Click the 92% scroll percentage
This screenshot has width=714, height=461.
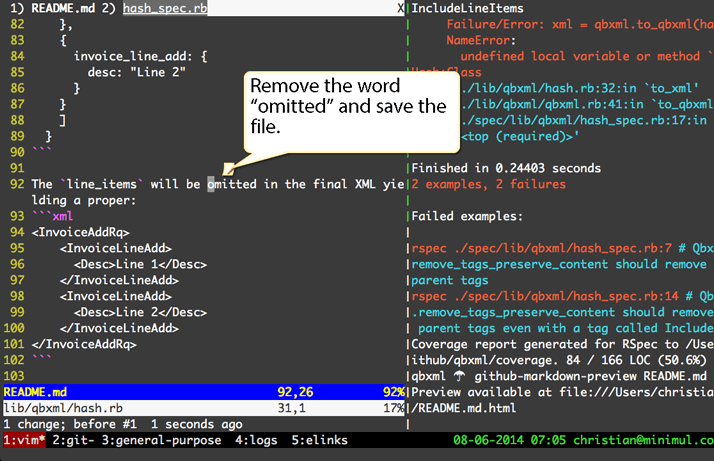click(x=394, y=392)
